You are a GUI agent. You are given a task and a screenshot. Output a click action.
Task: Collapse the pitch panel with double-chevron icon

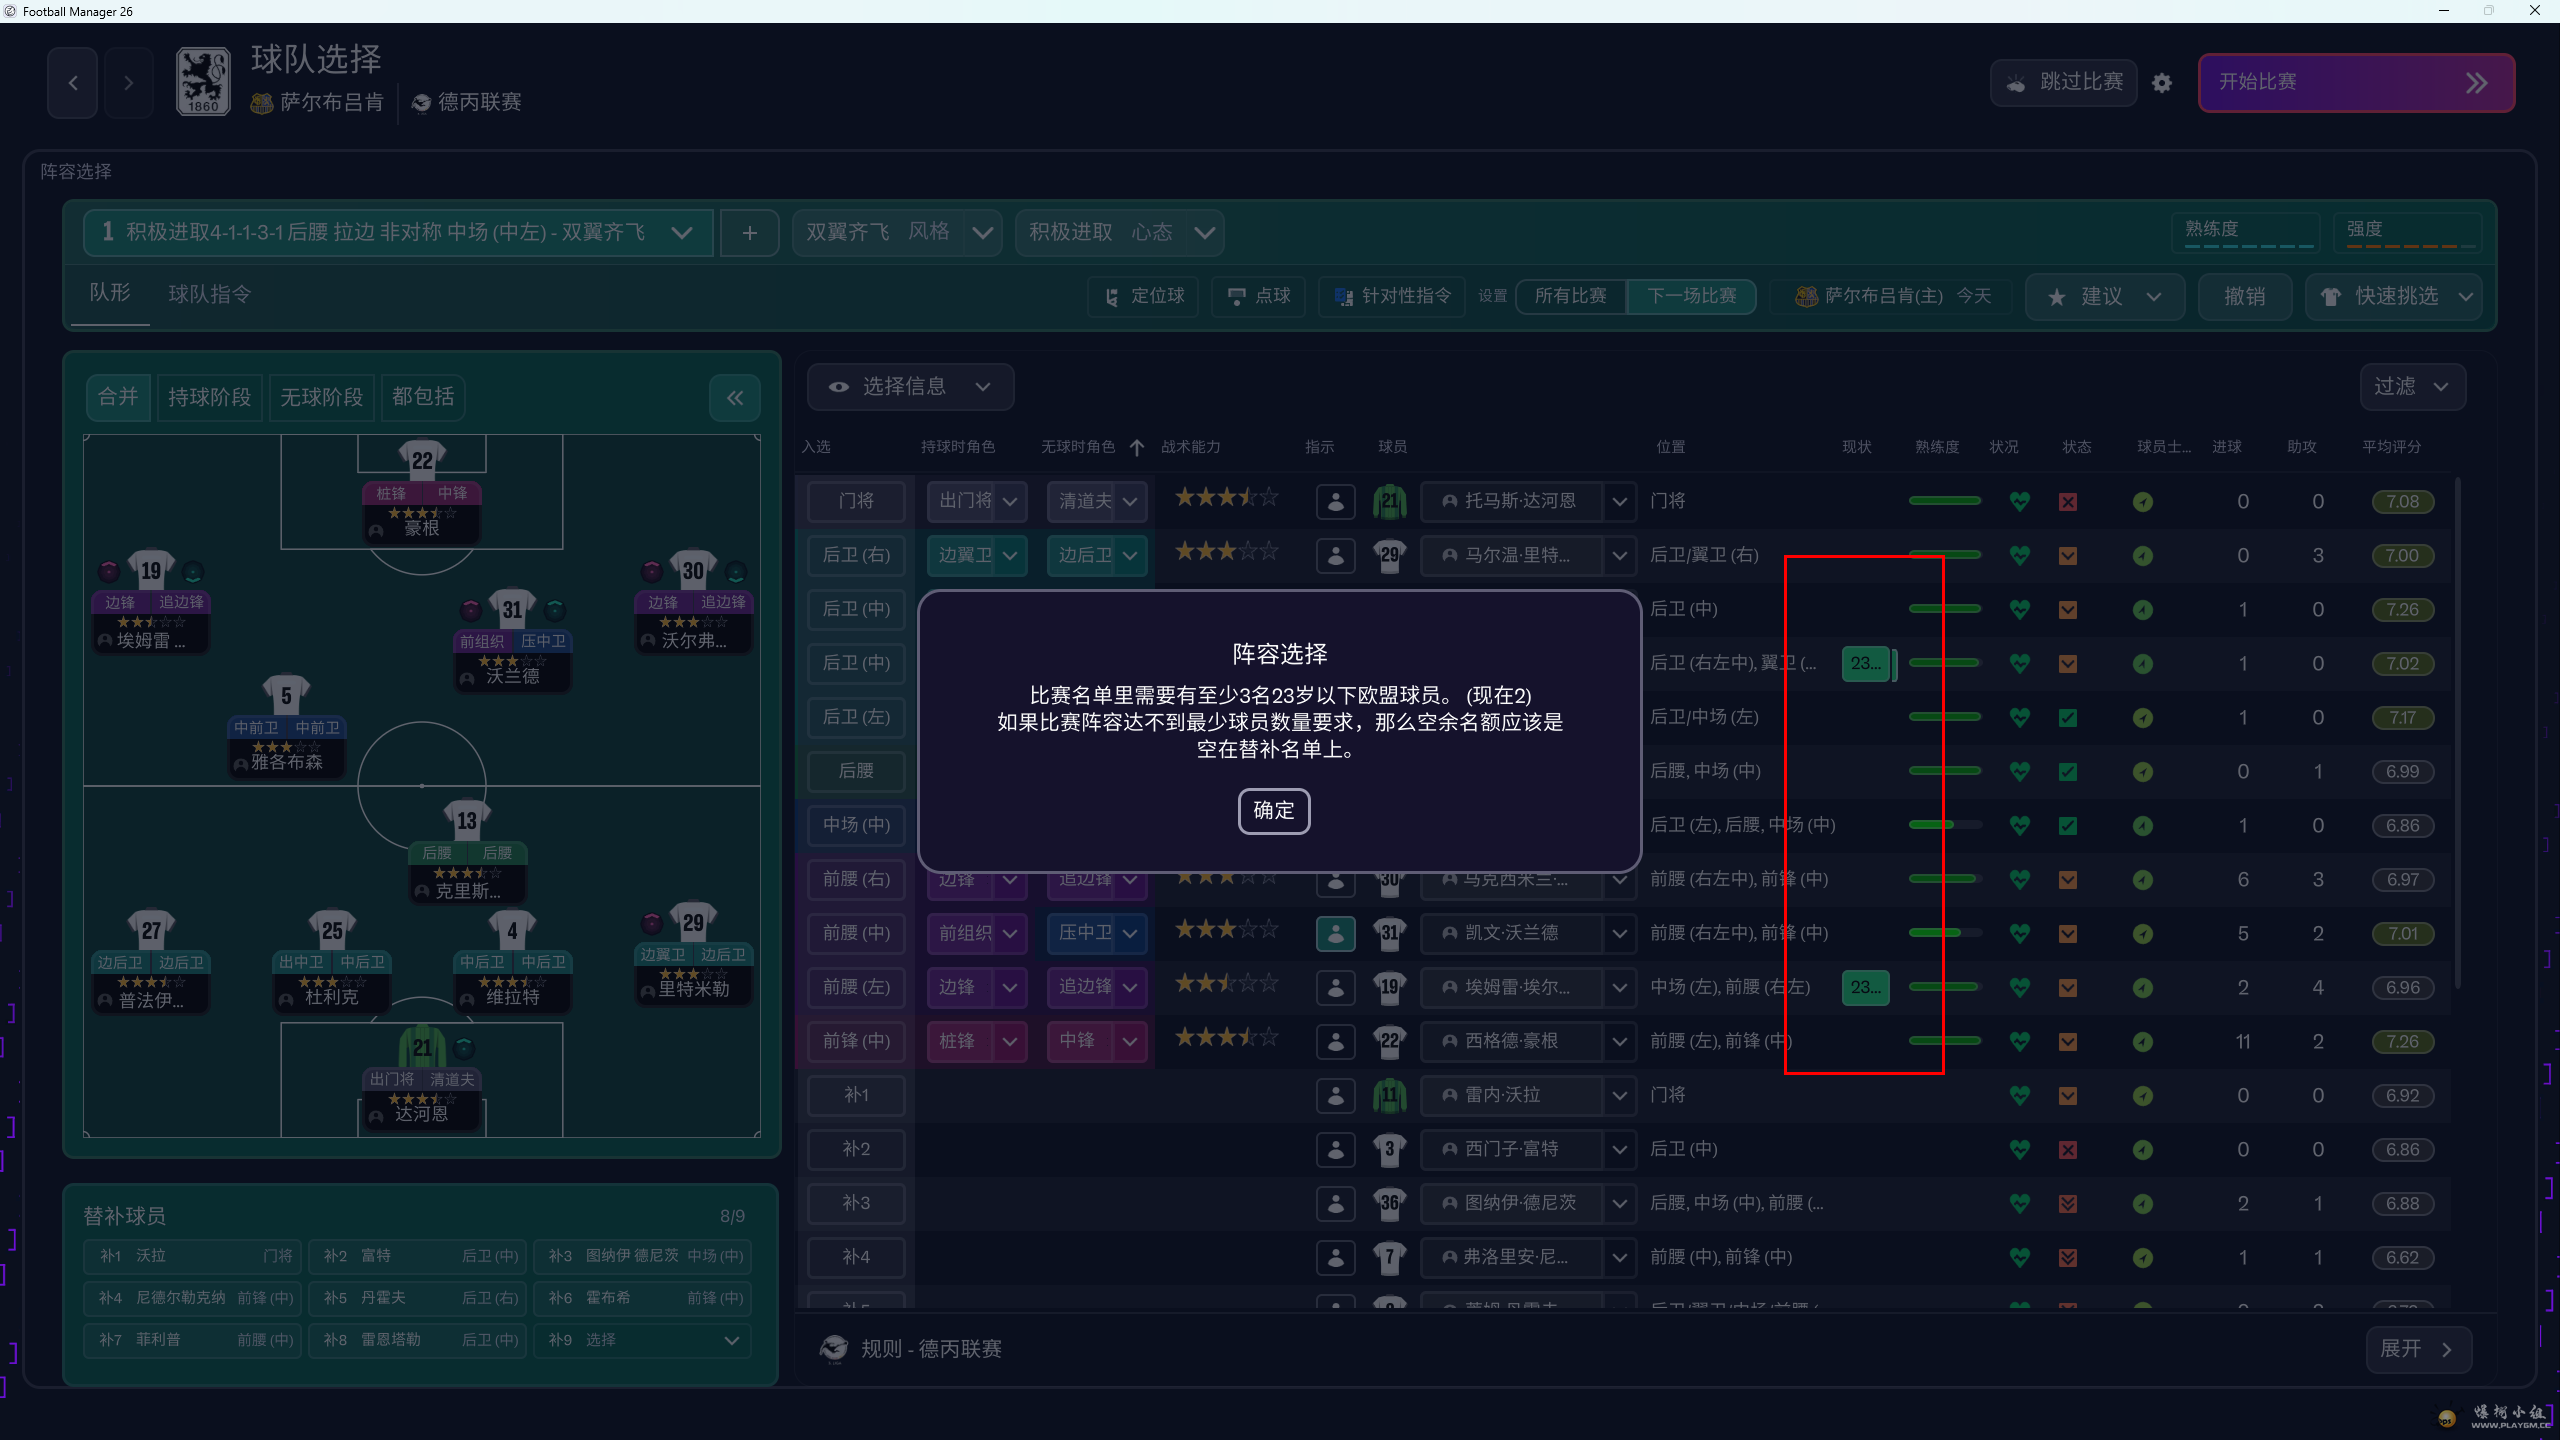pyautogui.click(x=735, y=398)
